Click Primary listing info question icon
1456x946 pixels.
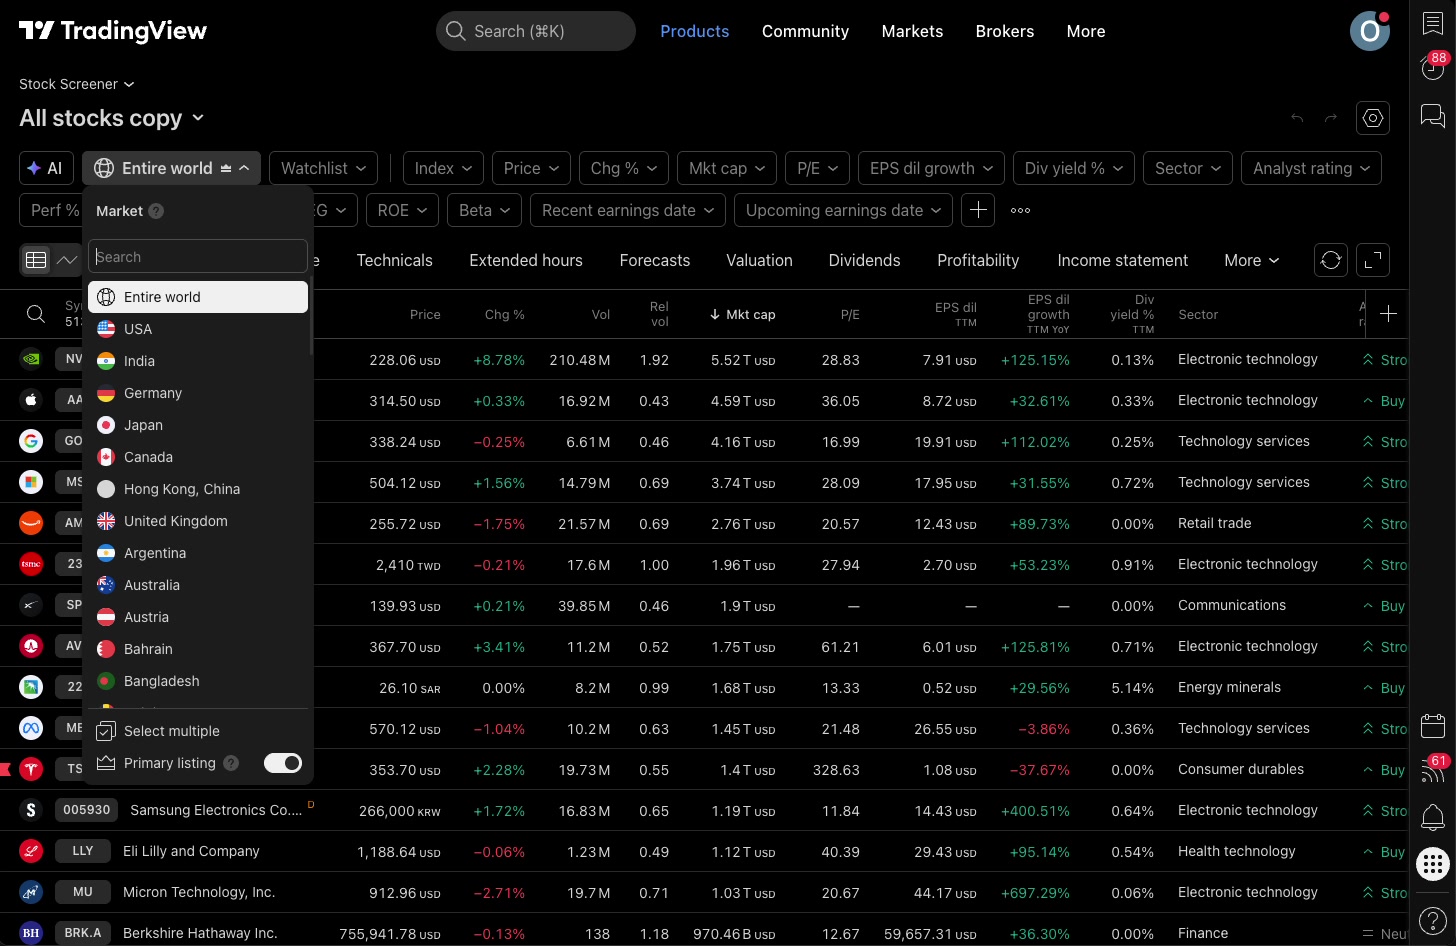pos(231,763)
